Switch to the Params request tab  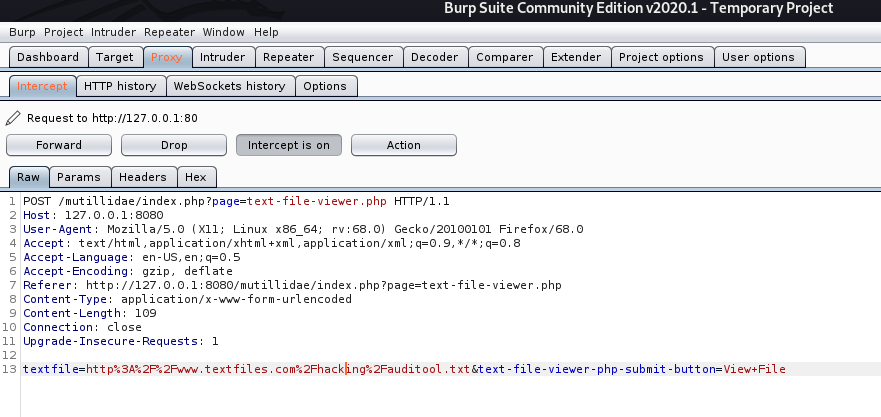pos(79,177)
